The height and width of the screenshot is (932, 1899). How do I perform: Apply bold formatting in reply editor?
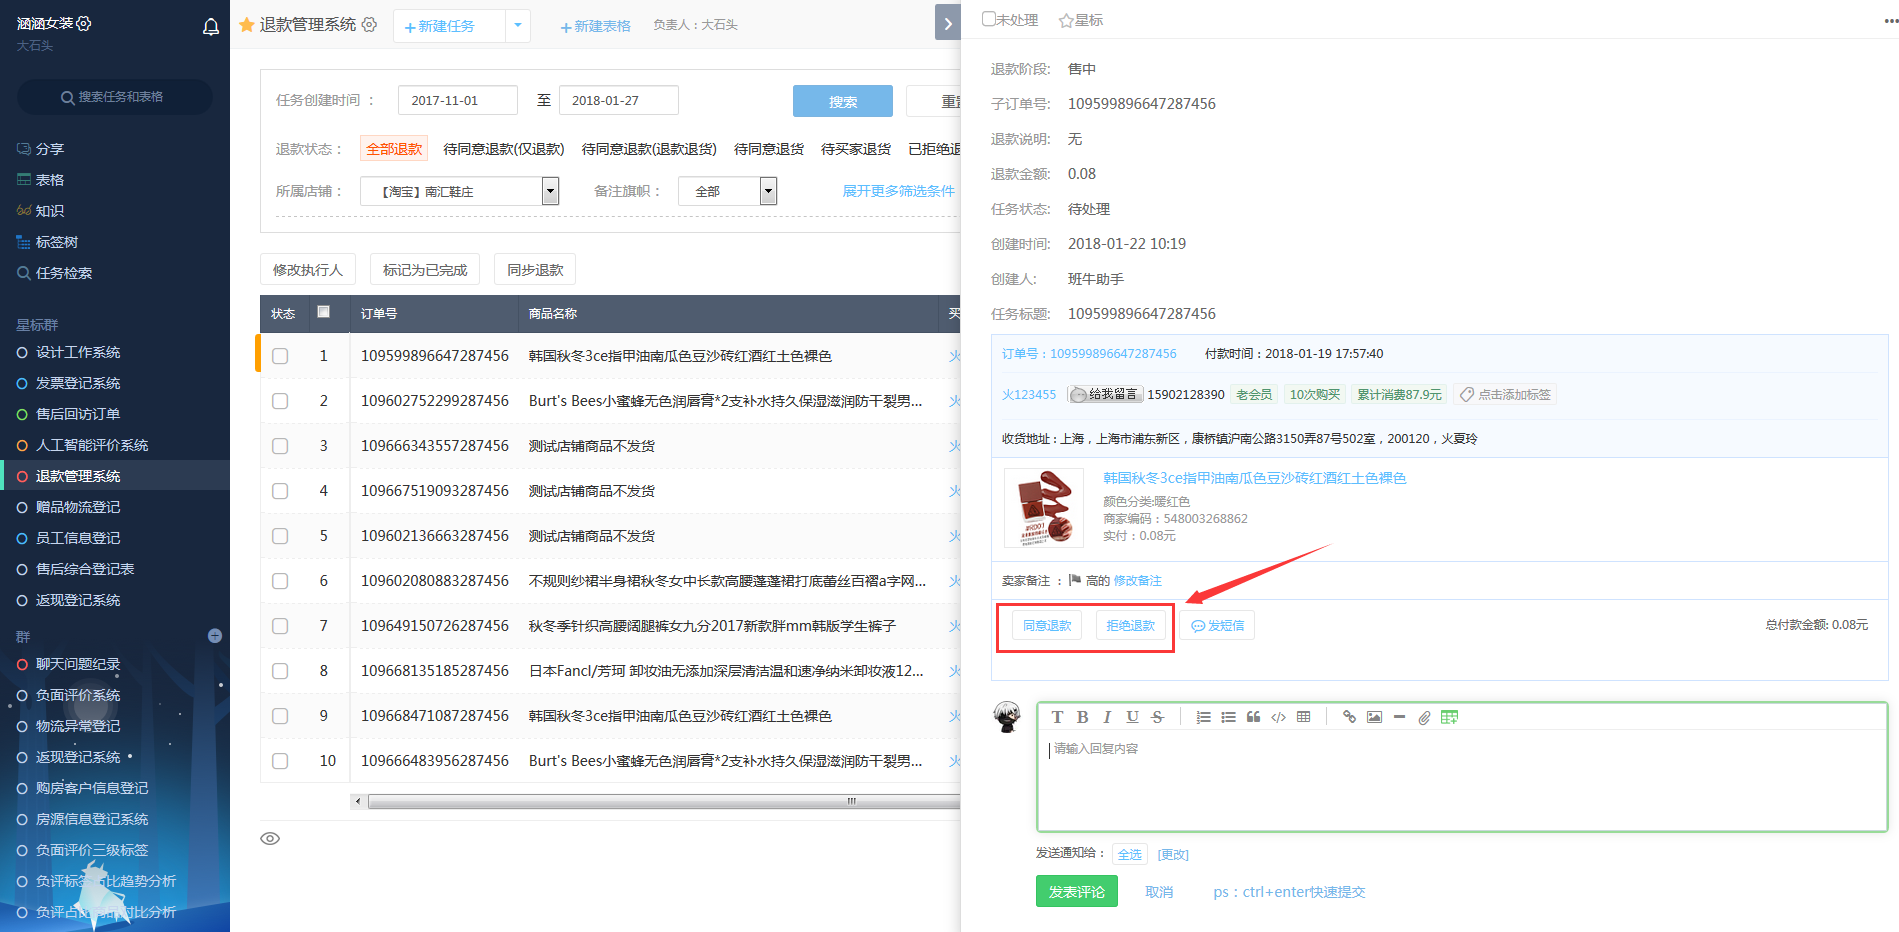point(1082,717)
